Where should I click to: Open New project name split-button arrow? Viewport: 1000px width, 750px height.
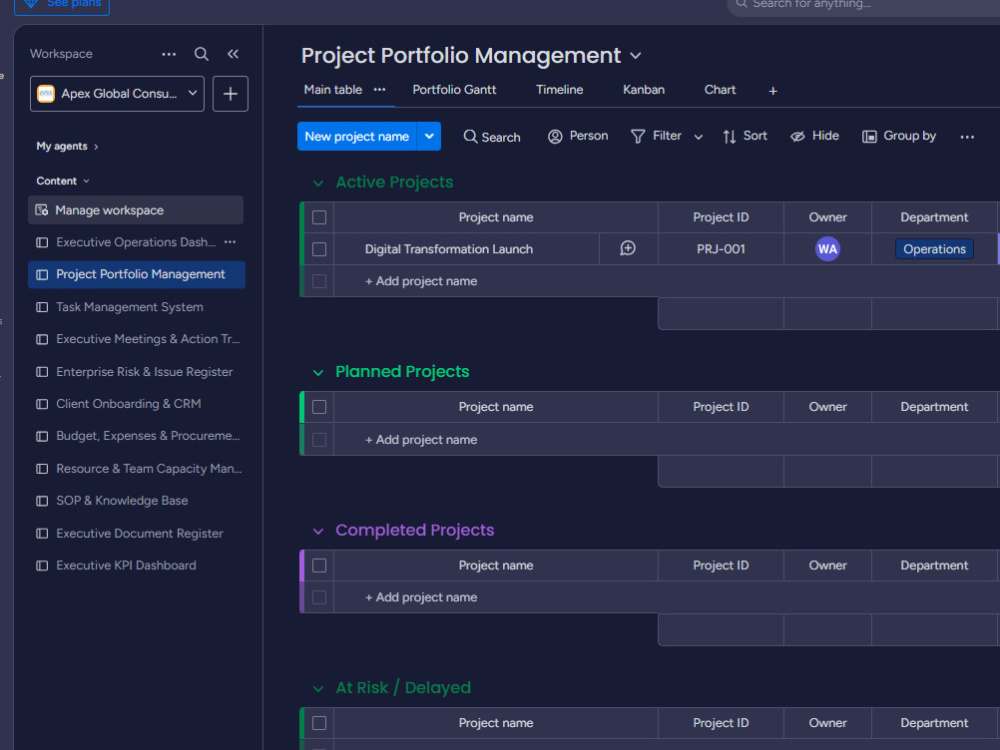(x=429, y=136)
